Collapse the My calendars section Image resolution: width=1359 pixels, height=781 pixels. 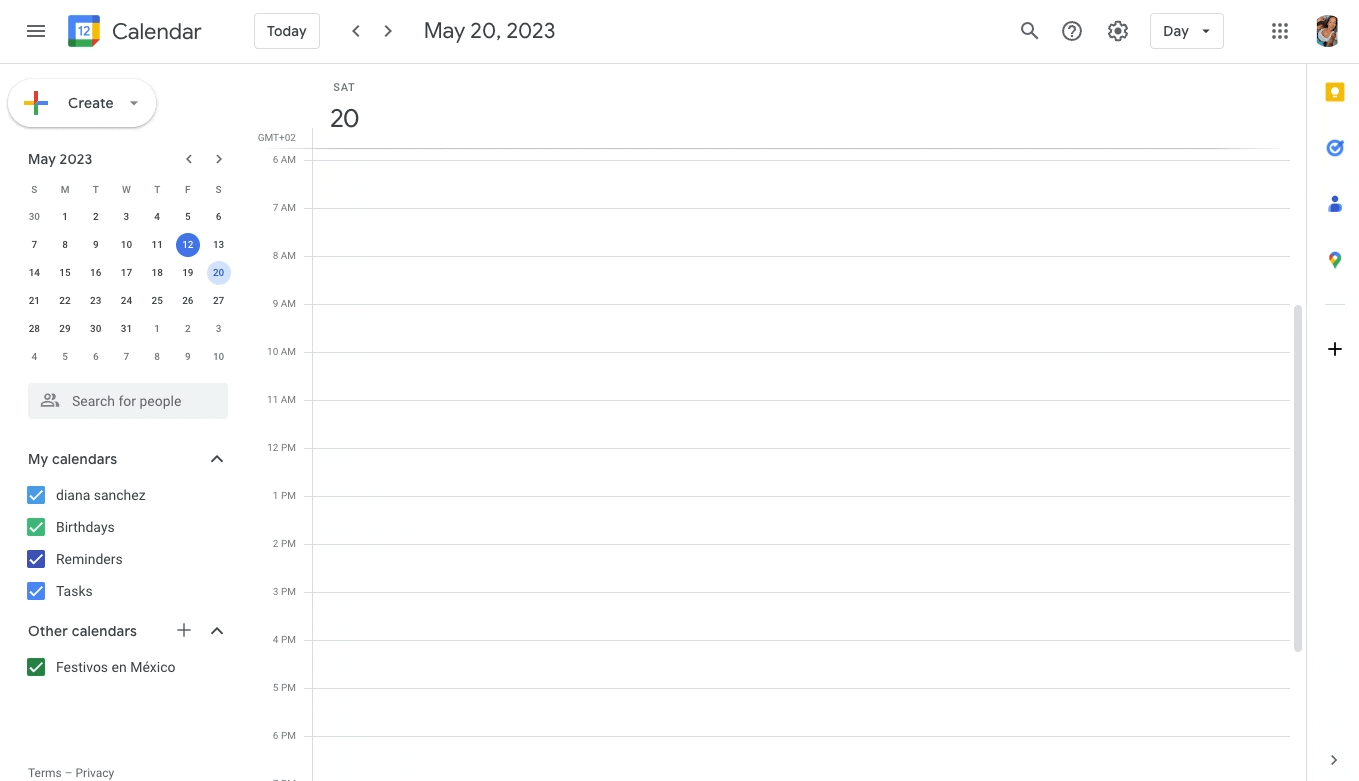(x=217, y=459)
